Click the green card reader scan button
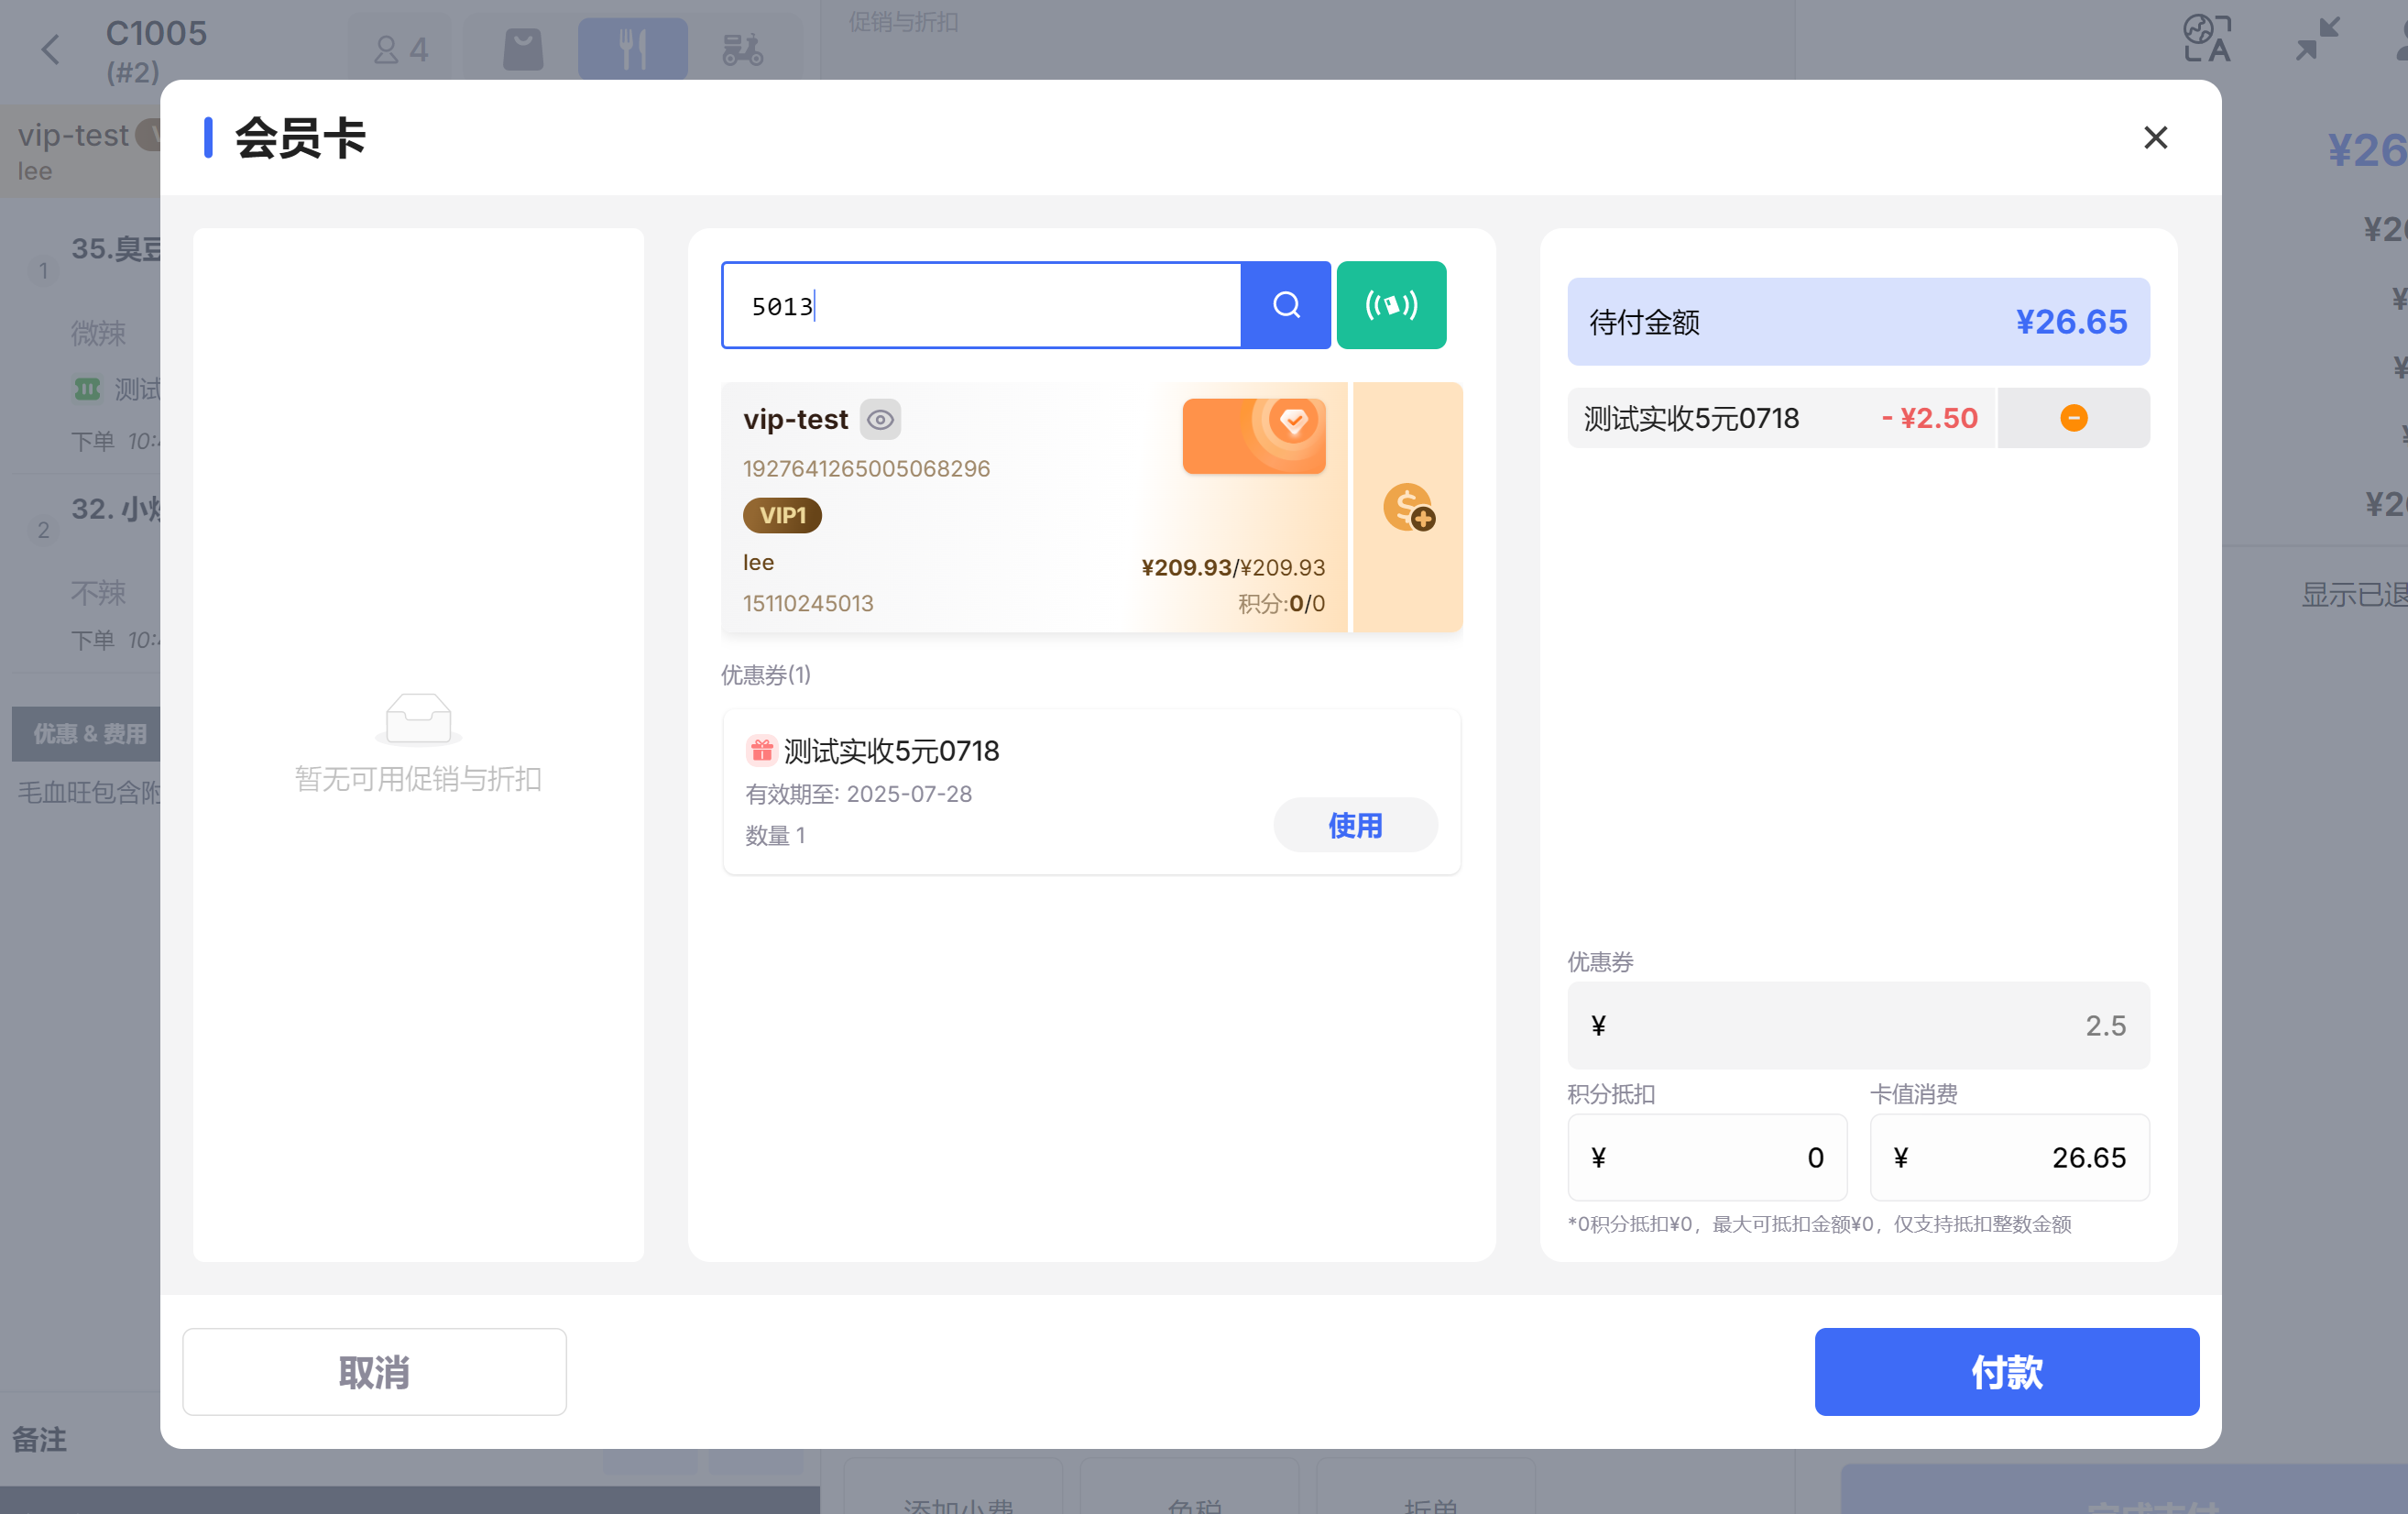 click(1391, 305)
